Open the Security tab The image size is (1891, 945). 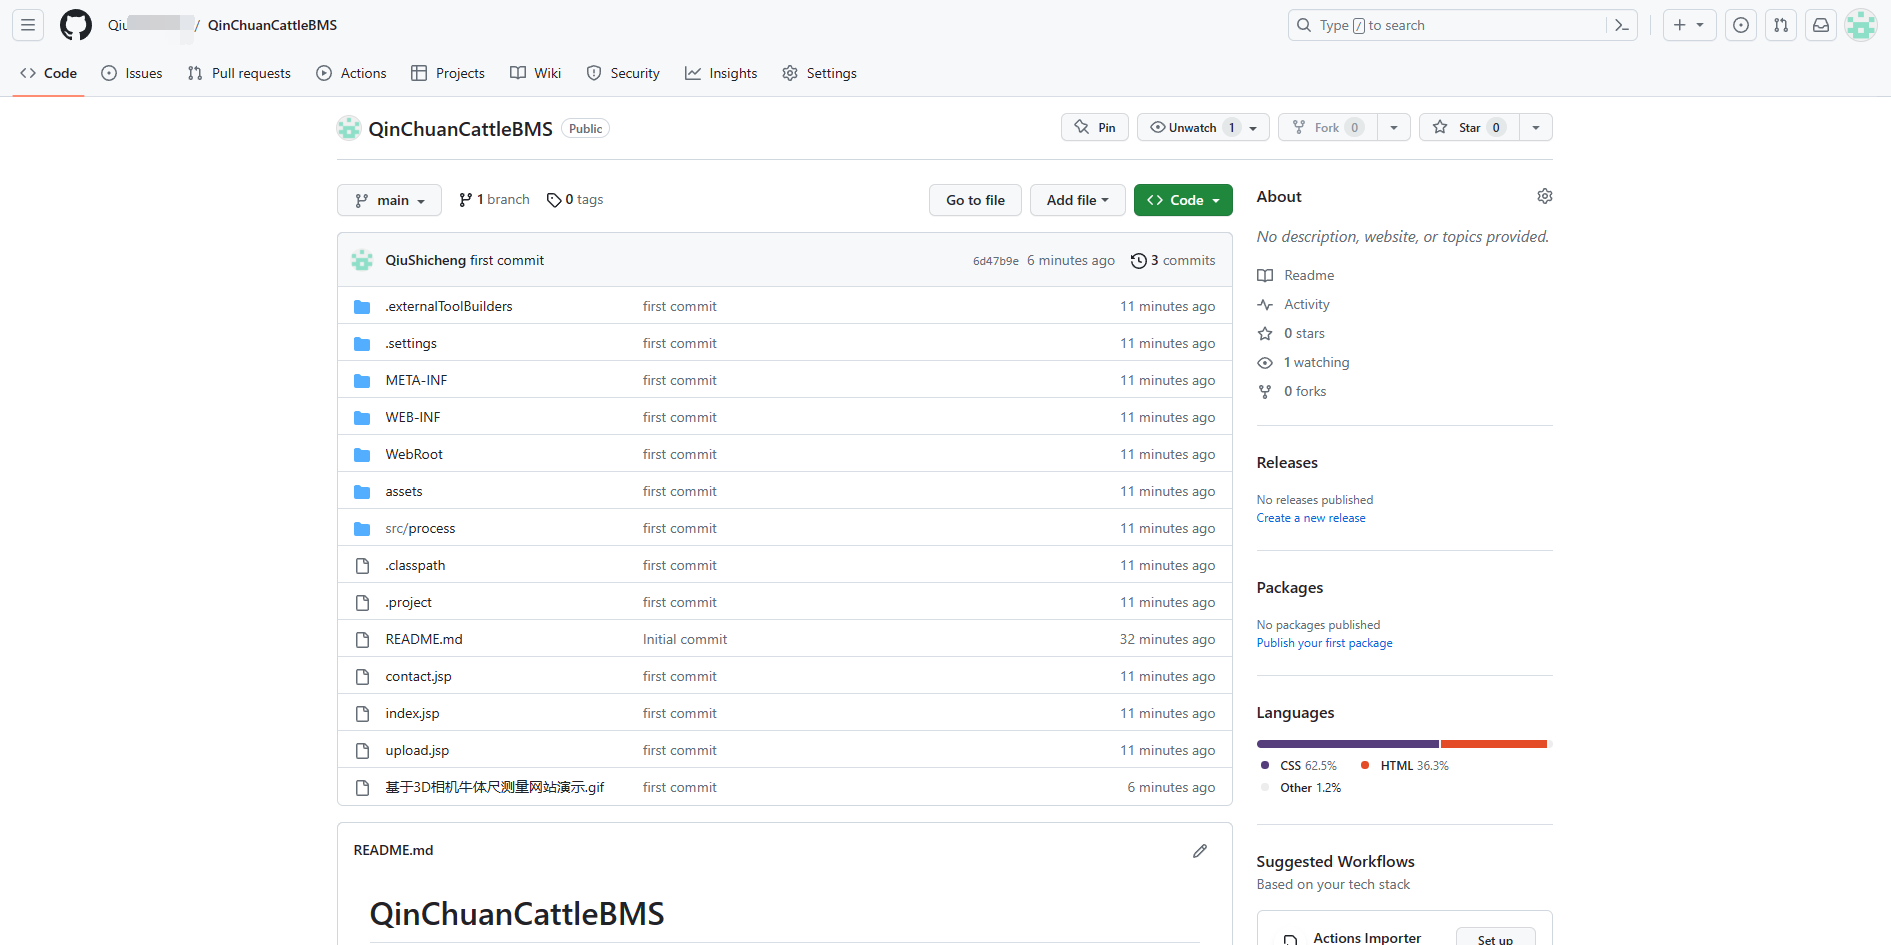623,73
